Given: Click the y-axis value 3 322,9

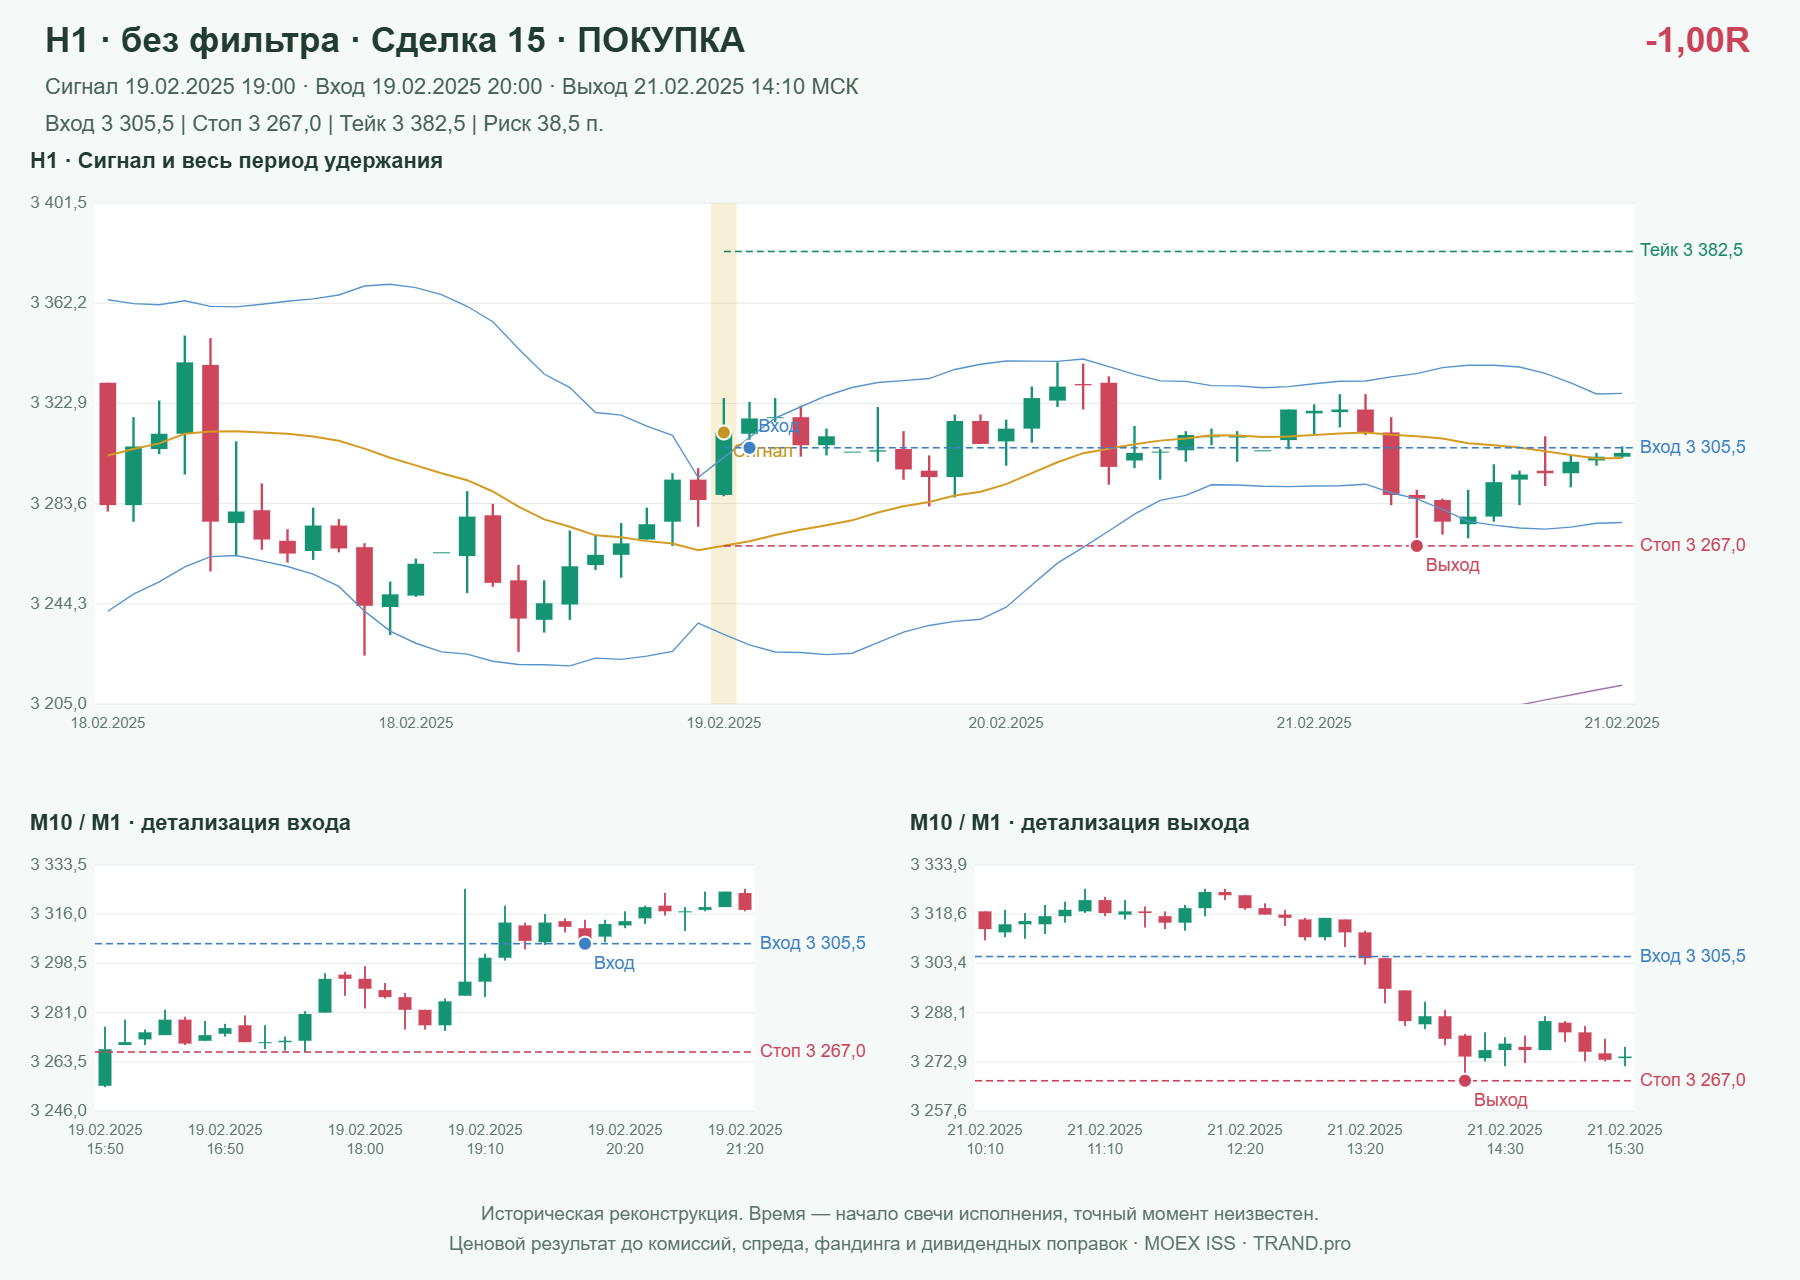Looking at the screenshot, I should (x=59, y=403).
